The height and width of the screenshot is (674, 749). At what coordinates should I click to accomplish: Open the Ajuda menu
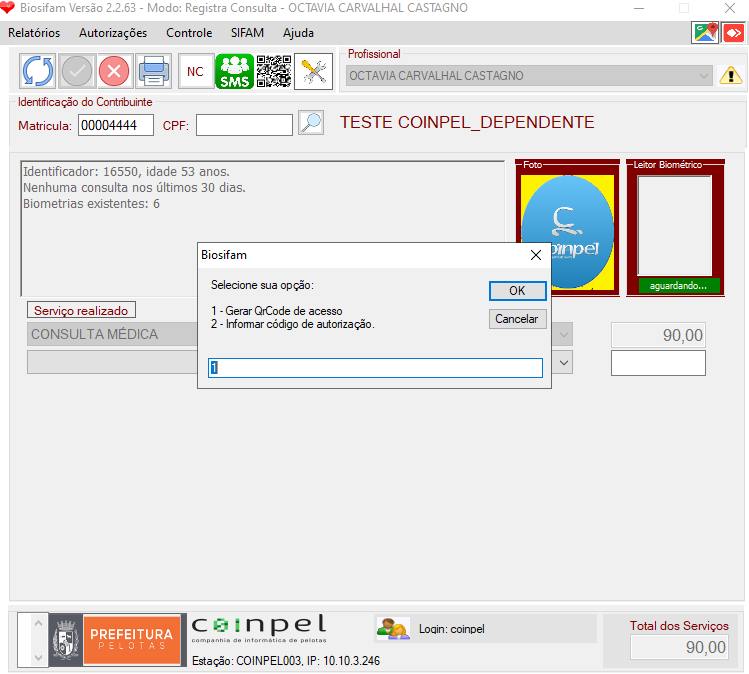pyautogui.click(x=298, y=33)
